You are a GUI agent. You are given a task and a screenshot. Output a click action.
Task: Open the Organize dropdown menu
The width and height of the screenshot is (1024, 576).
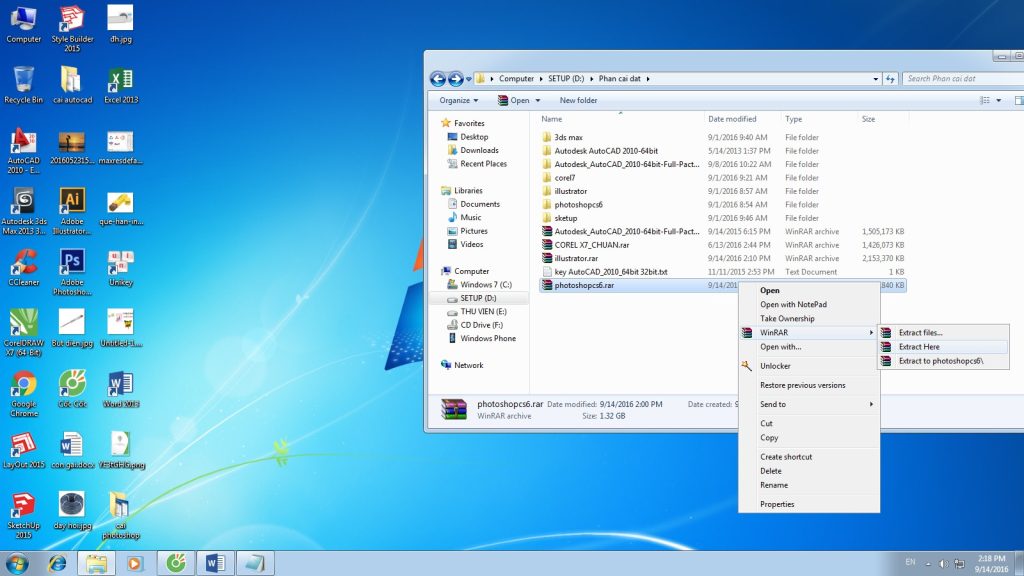(459, 100)
